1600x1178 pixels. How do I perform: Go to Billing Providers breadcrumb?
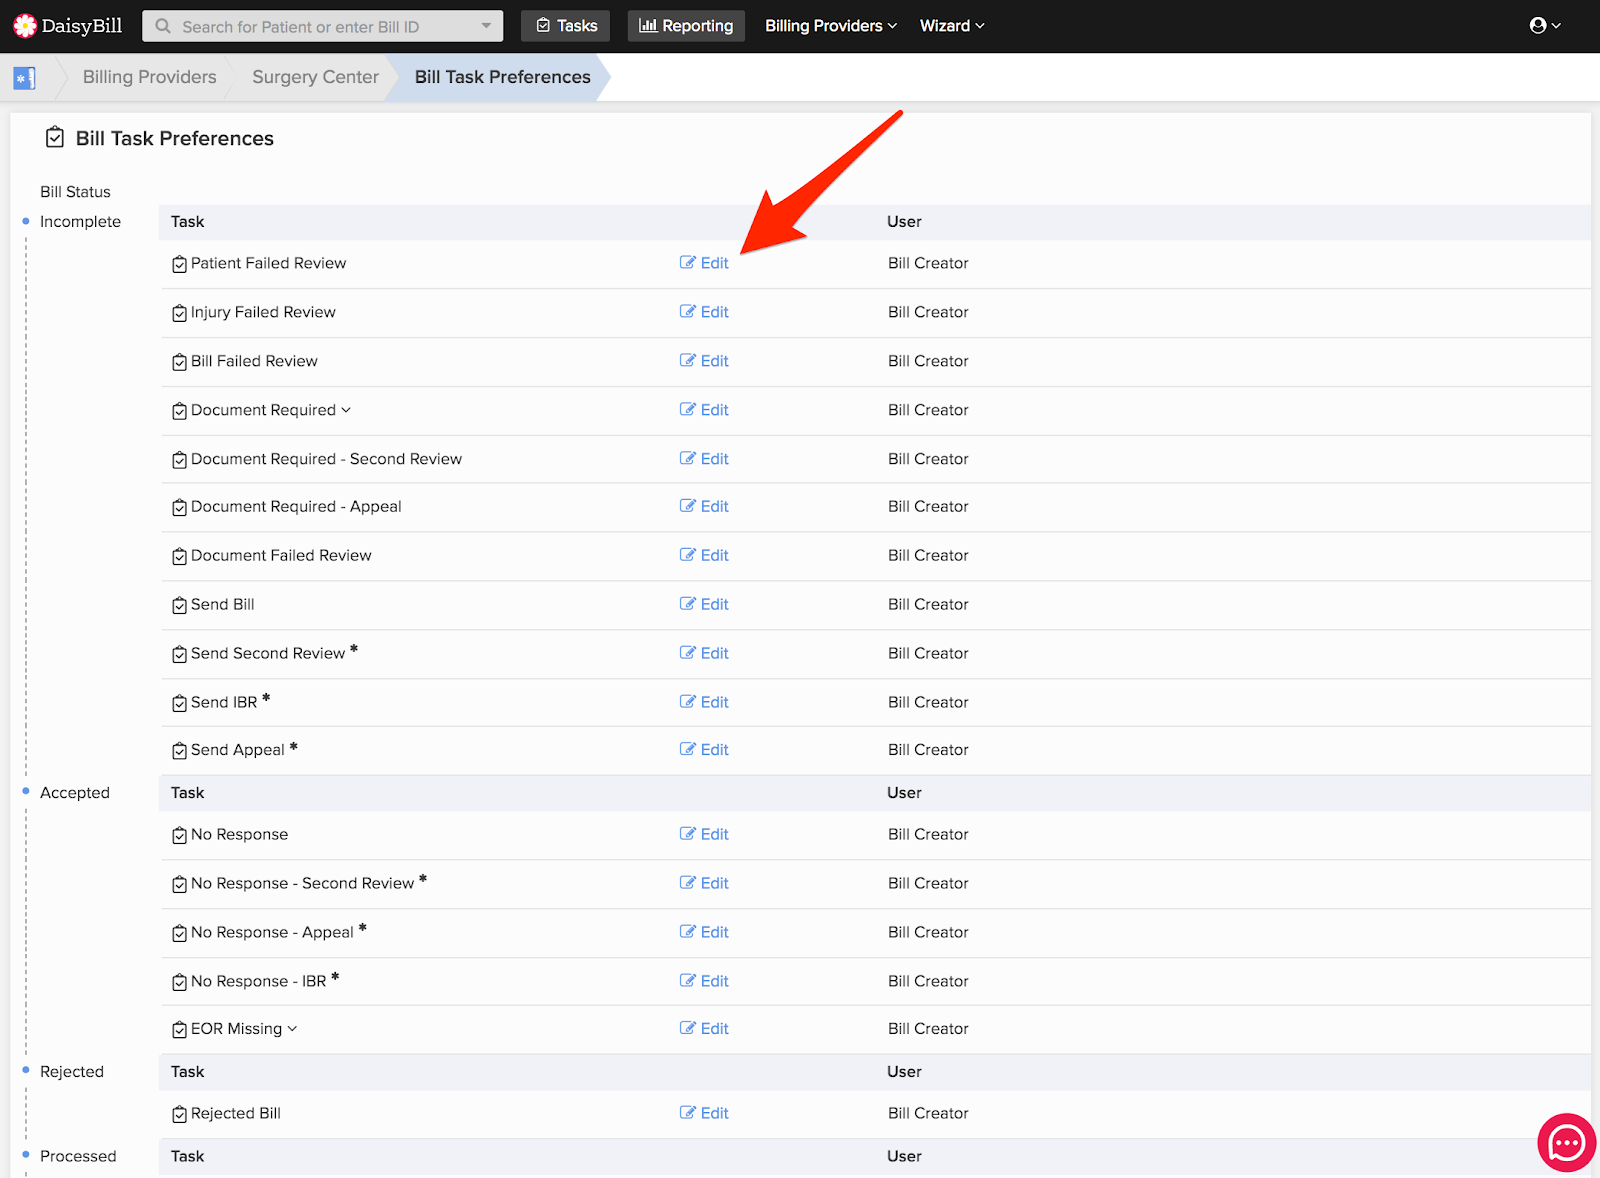149,77
